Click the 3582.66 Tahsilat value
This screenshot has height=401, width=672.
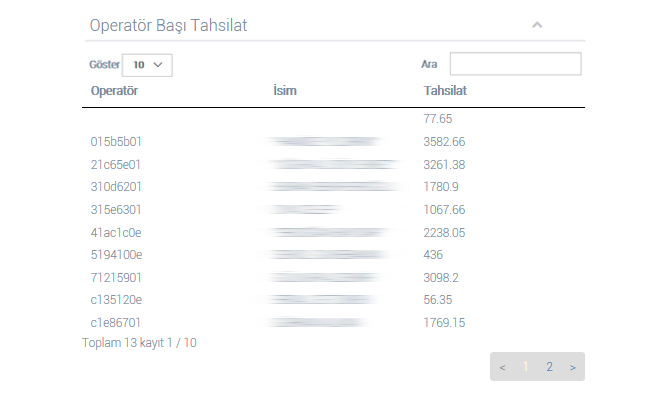(444, 142)
